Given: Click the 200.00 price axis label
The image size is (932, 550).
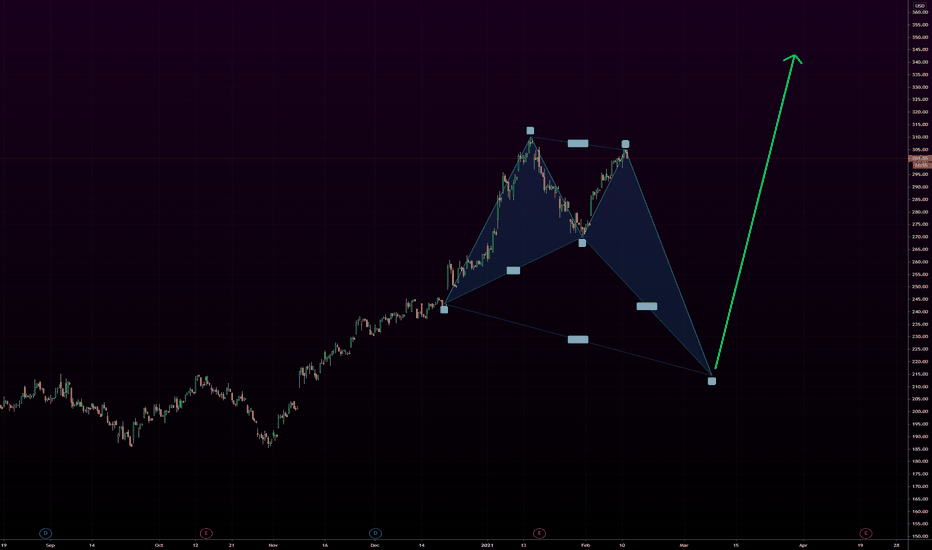Looking at the screenshot, I should [x=920, y=411].
